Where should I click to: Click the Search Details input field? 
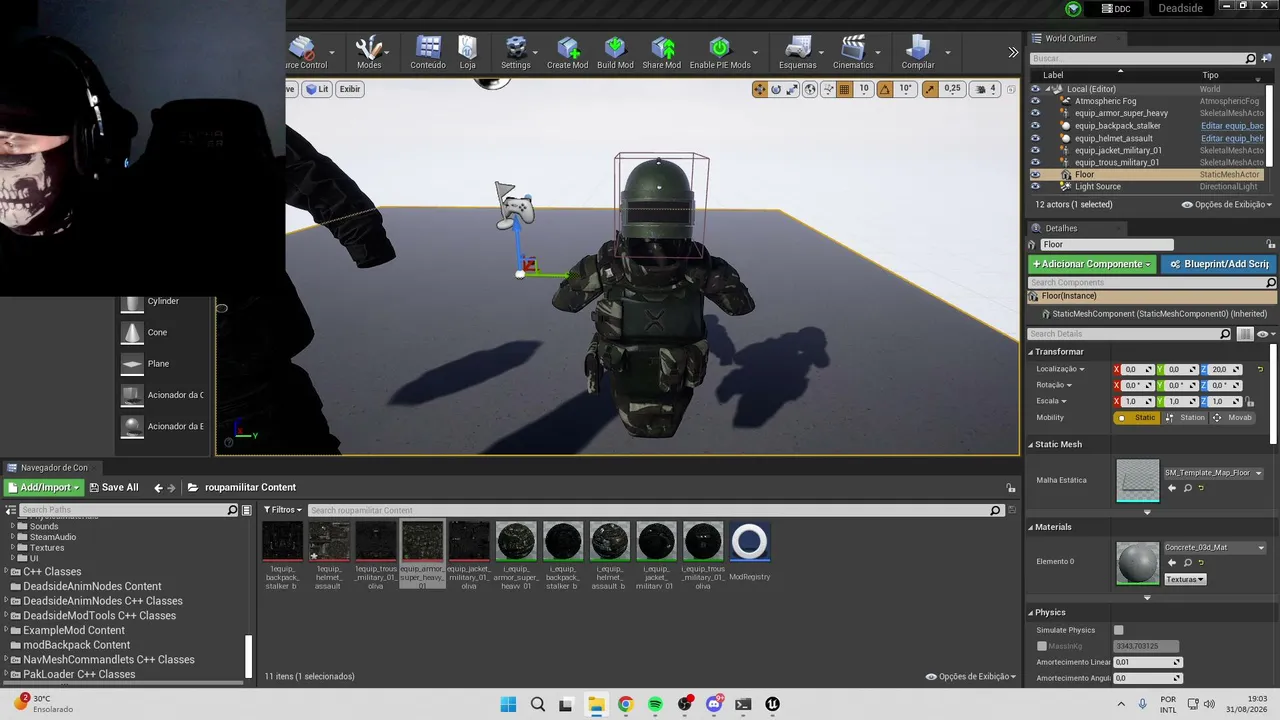(x=1130, y=334)
